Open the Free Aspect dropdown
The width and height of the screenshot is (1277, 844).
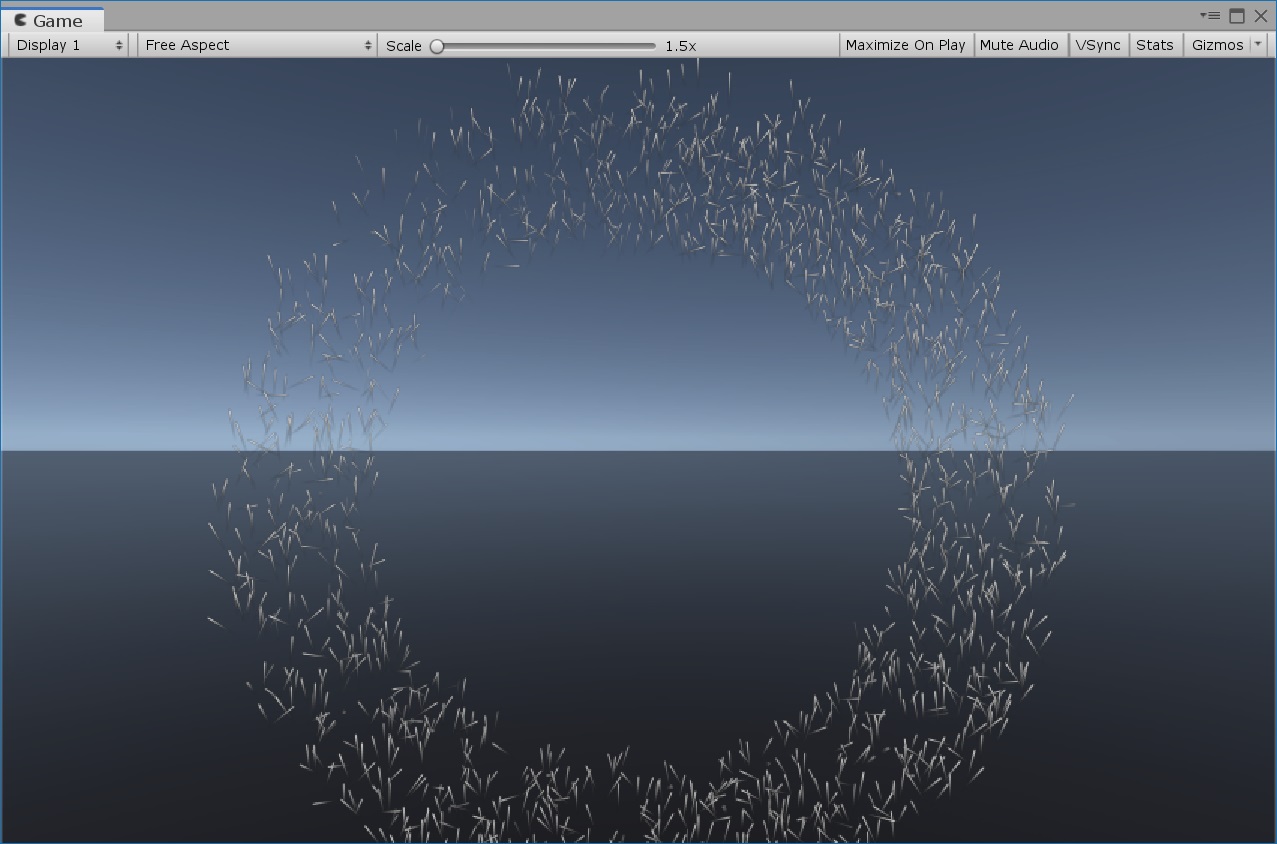(257, 45)
